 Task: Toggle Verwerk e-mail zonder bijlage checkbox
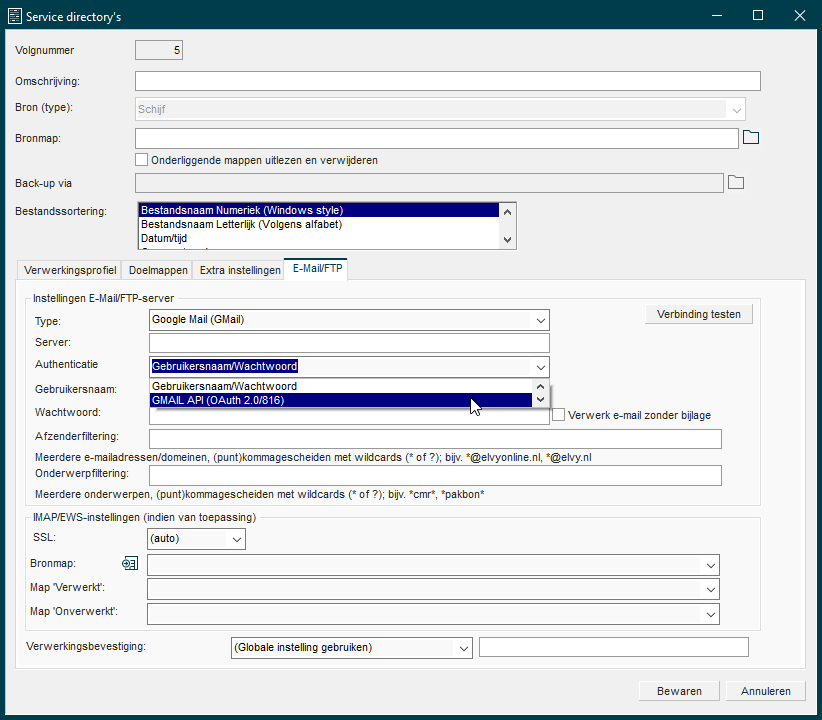click(x=559, y=415)
